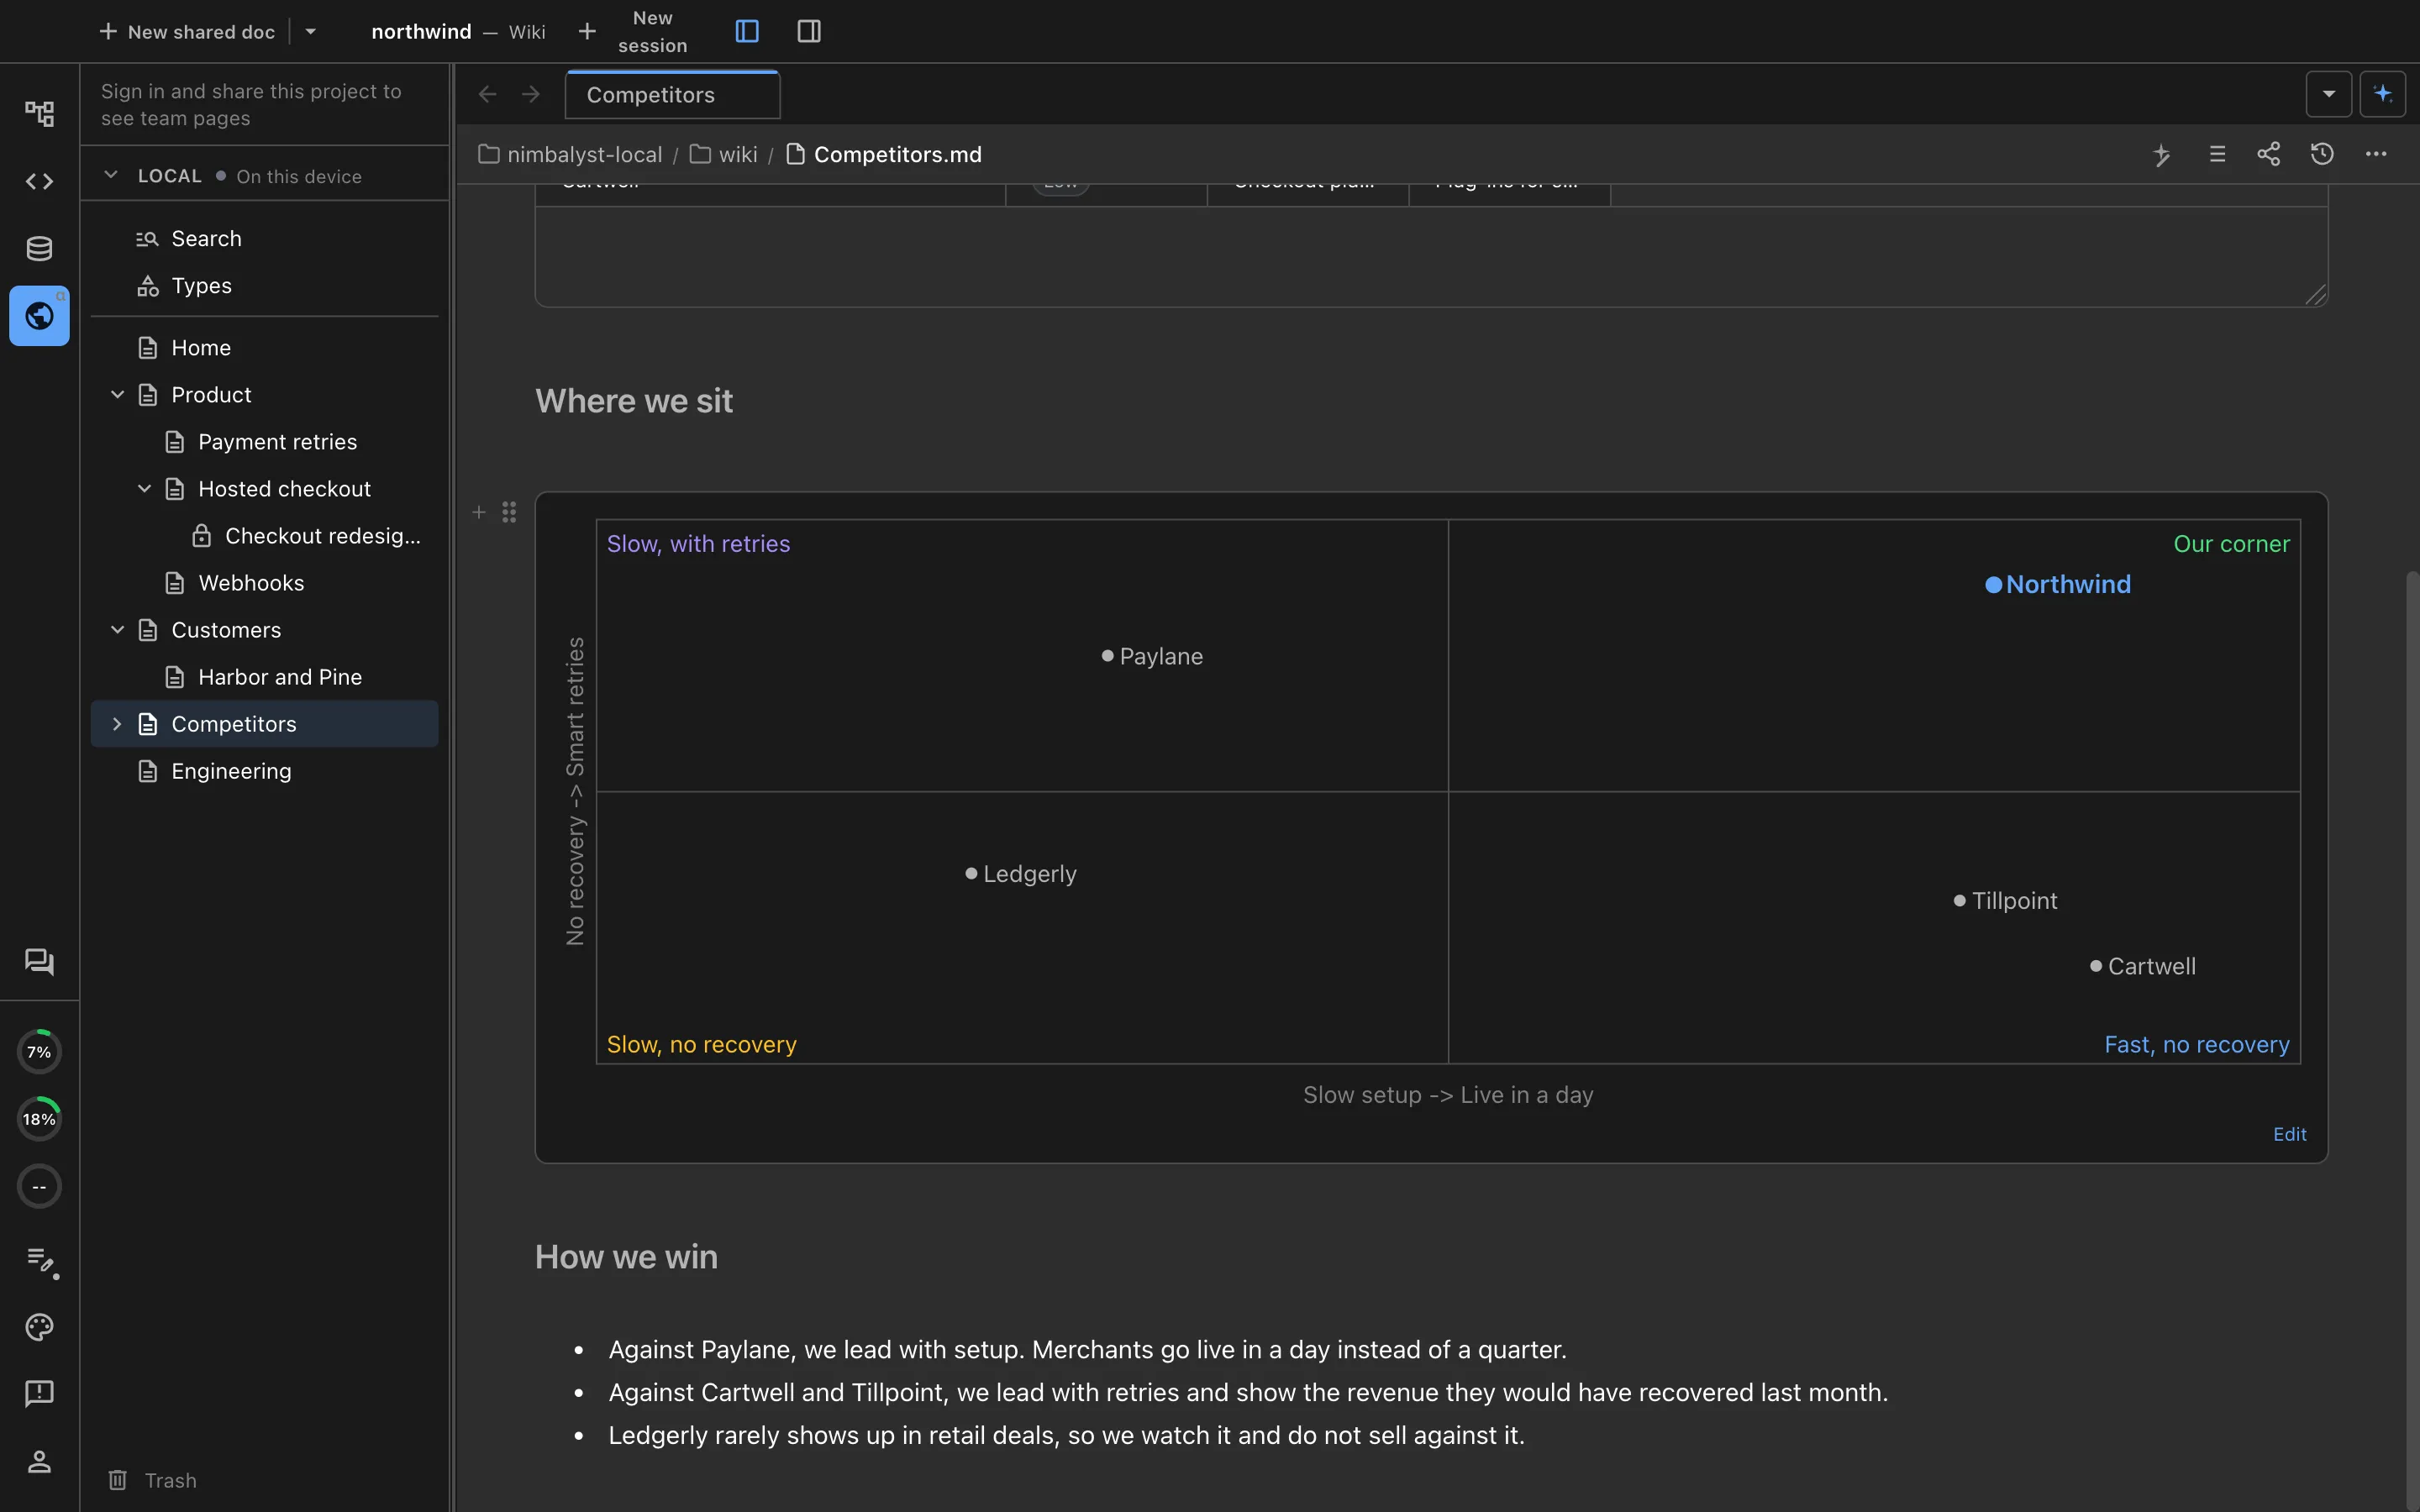Viewport: 2420px width, 1512px height.
Task: Collapse the Customers tree node
Action: 117,630
